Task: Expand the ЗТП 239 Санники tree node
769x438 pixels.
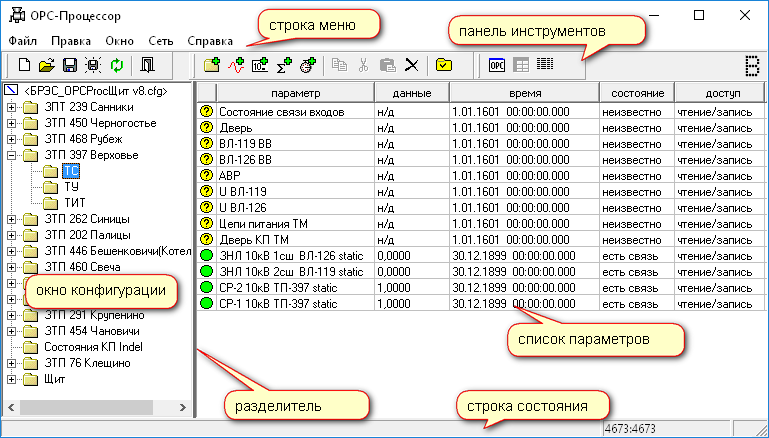Action: click(x=12, y=109)
